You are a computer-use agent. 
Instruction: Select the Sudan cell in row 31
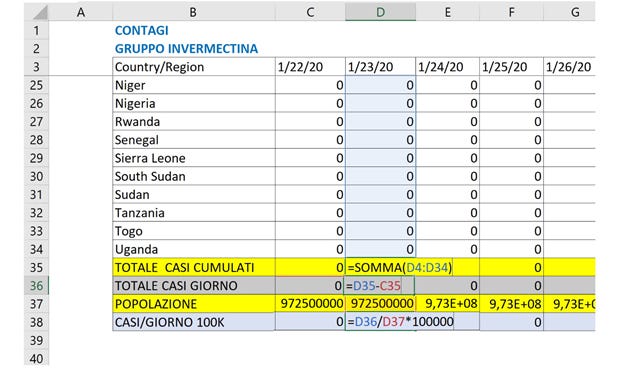tap(194, 194)
